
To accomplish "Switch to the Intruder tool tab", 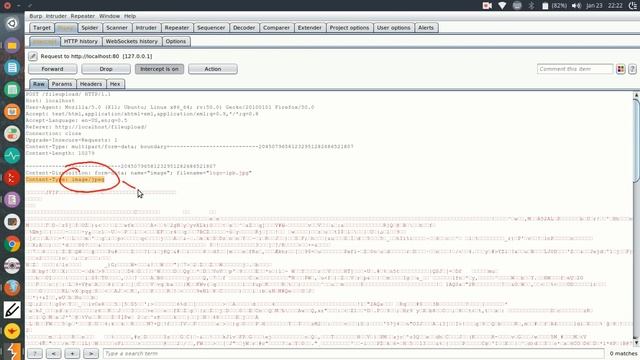I will 146,28.
